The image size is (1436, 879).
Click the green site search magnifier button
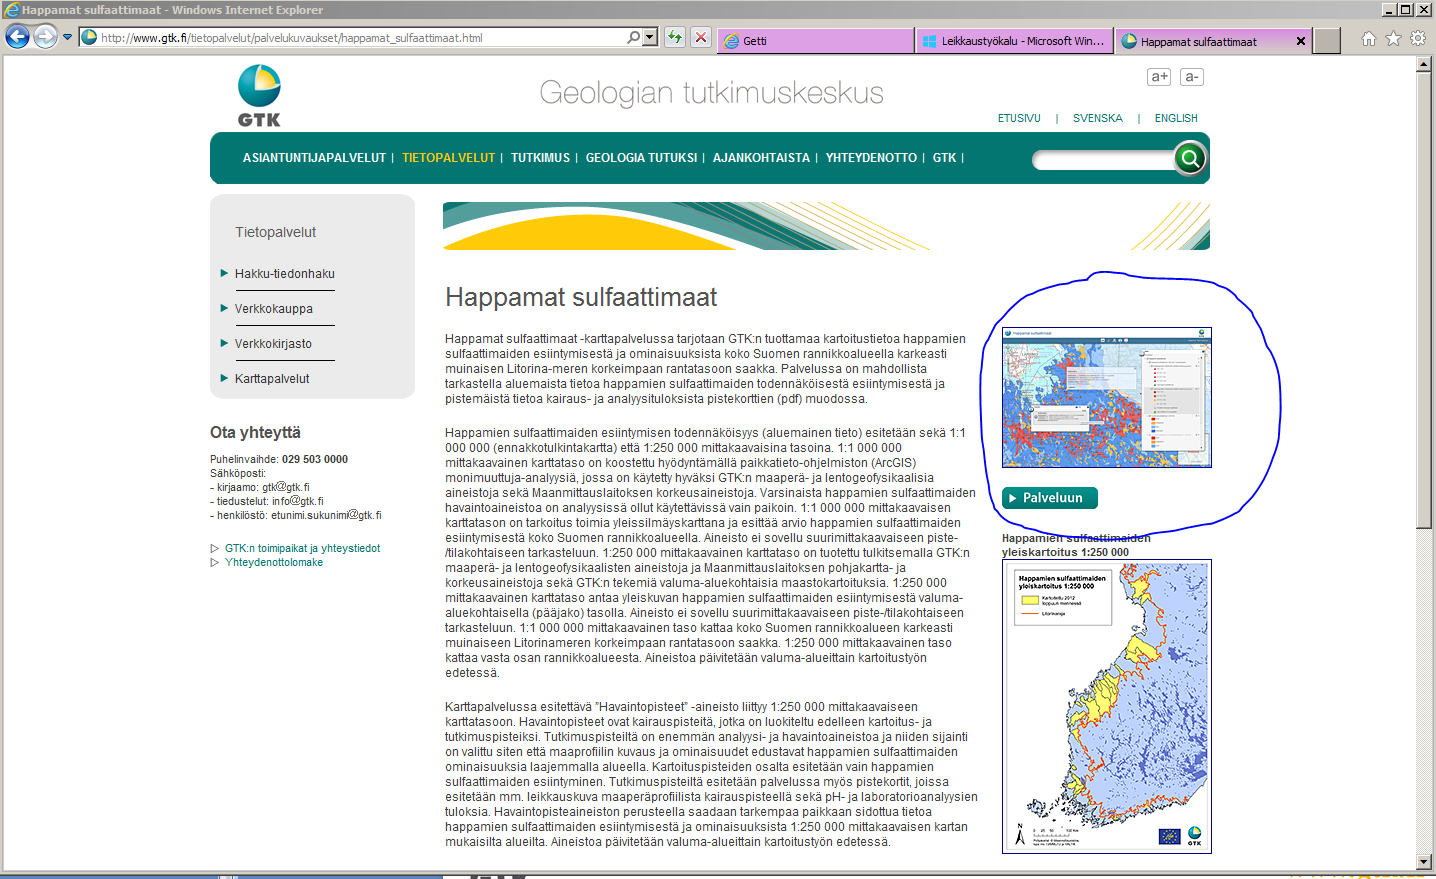click(x=1190, y=158)
